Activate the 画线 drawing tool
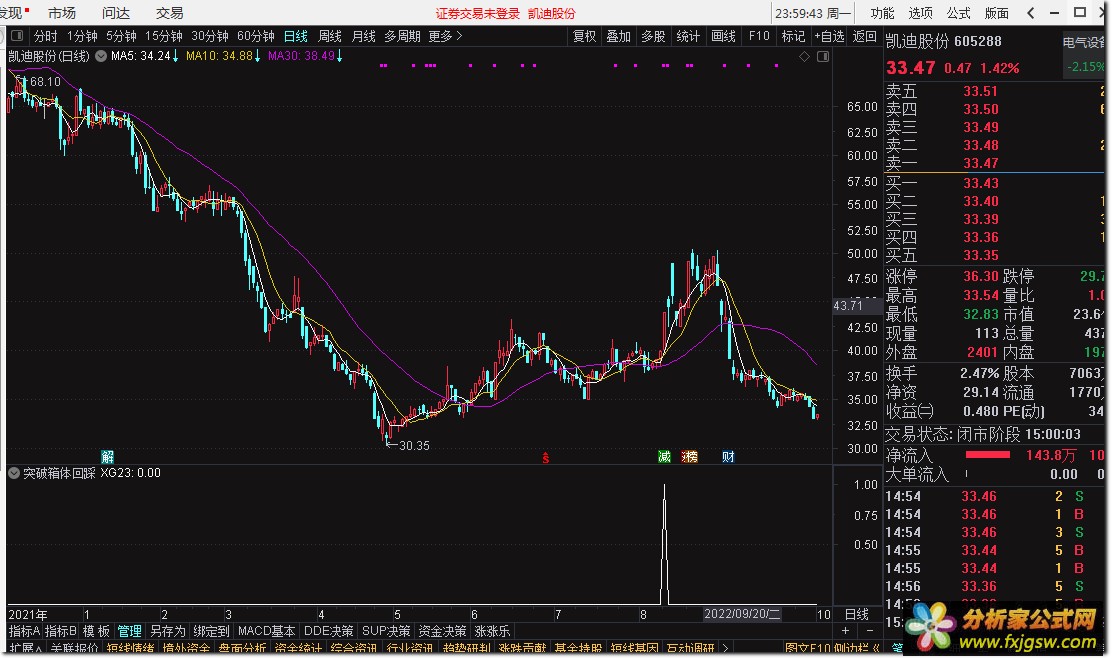The width and height of the screenshot is (1113, 659). tap(723, 36)
